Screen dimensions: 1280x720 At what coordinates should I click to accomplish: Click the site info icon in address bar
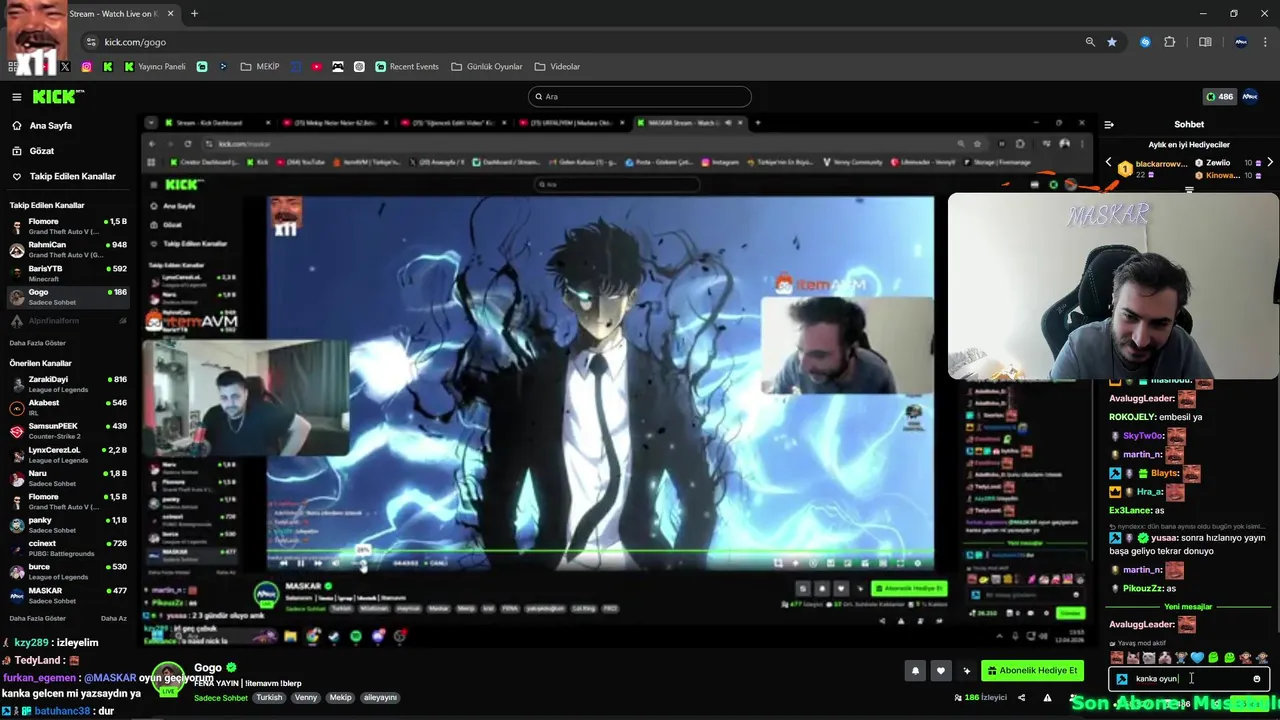click(x=92, y=42)
